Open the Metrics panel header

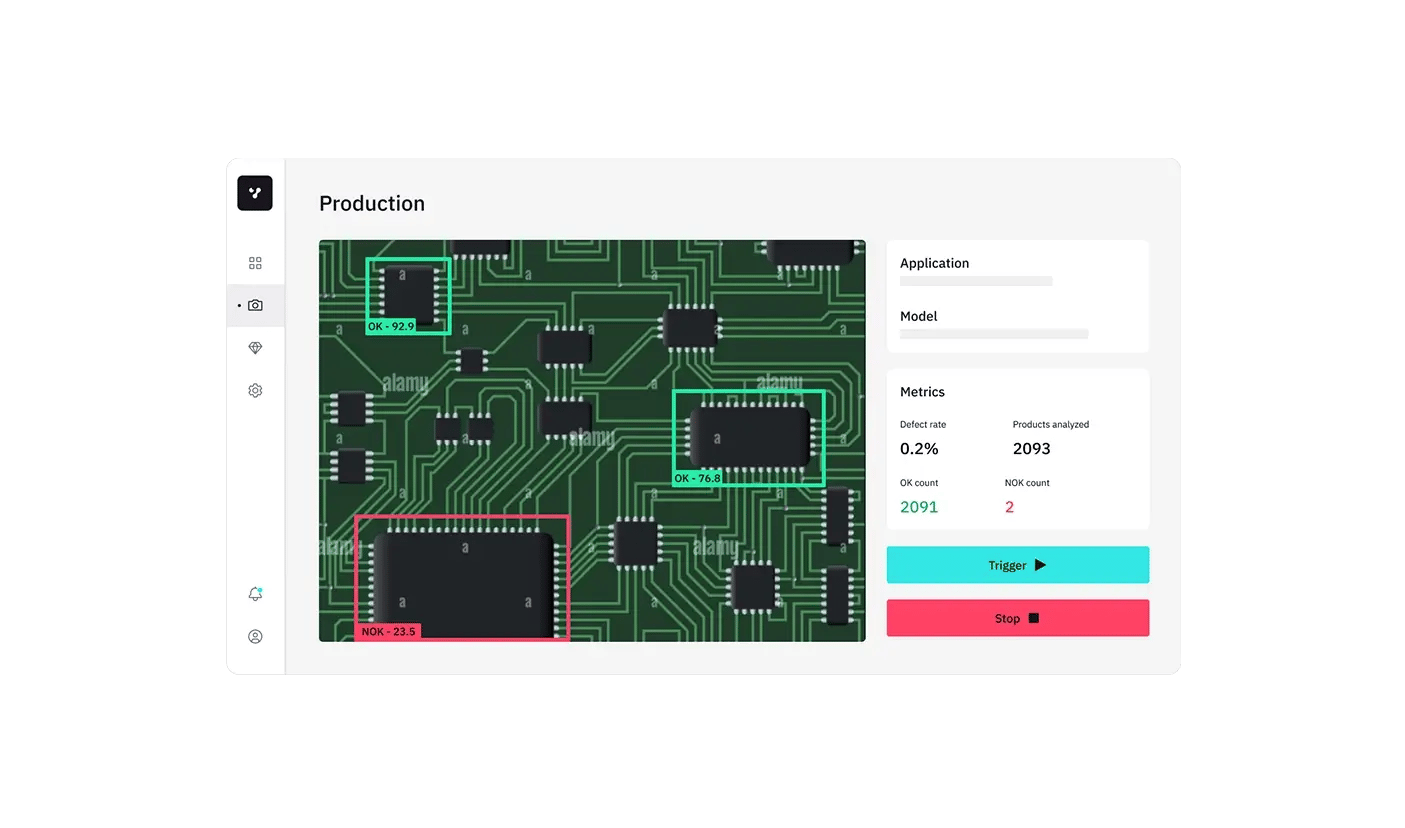921,392
